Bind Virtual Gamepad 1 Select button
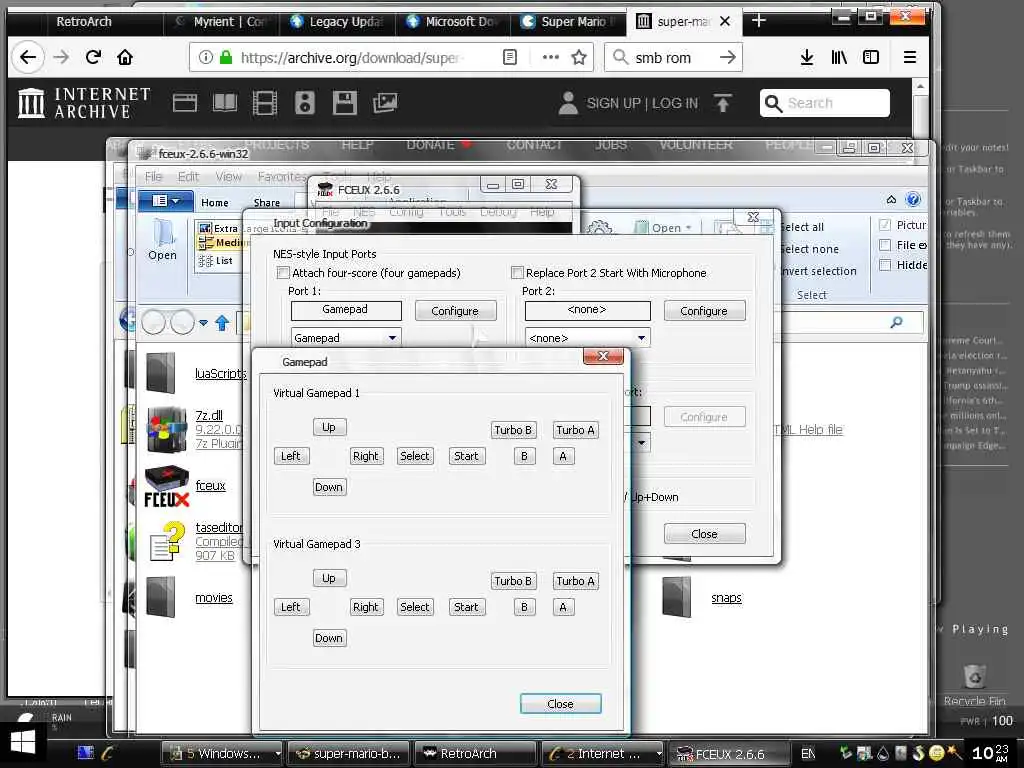 (415, 456)
